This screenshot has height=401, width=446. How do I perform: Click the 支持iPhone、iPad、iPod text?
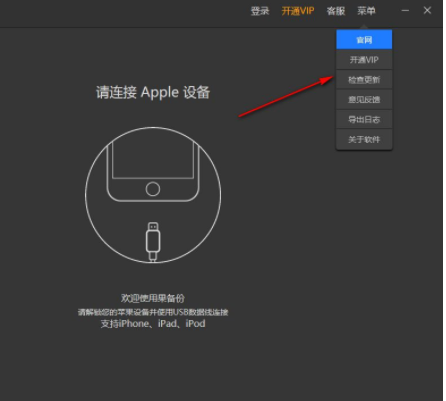pyautogui.click(x=153, y=323)
